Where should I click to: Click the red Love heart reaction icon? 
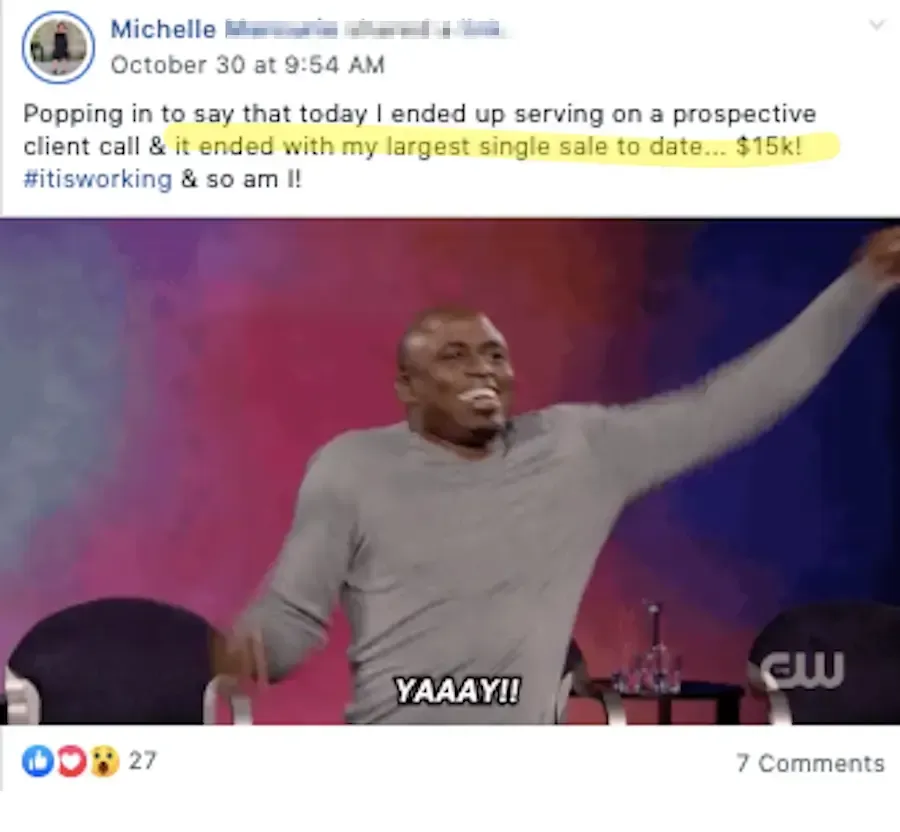(71, 761)
